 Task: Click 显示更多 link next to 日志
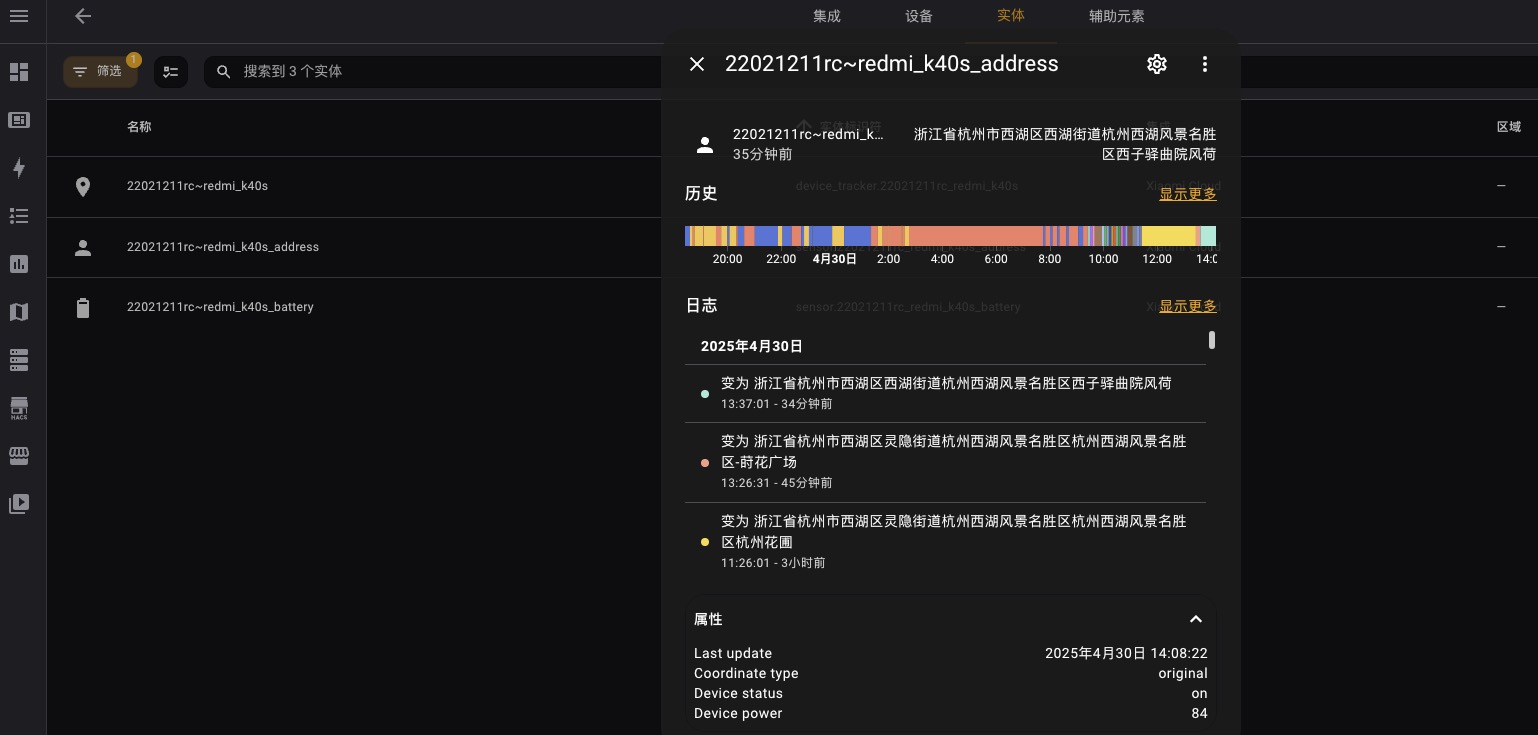click(x=1188, y=306)
